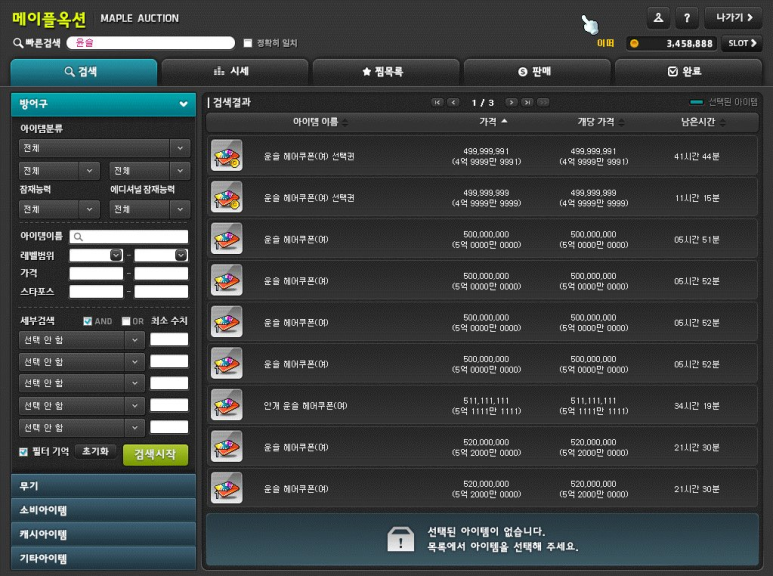Expand the 소비아이템 category
Viewport: 773px width, 576px height.
104,510
